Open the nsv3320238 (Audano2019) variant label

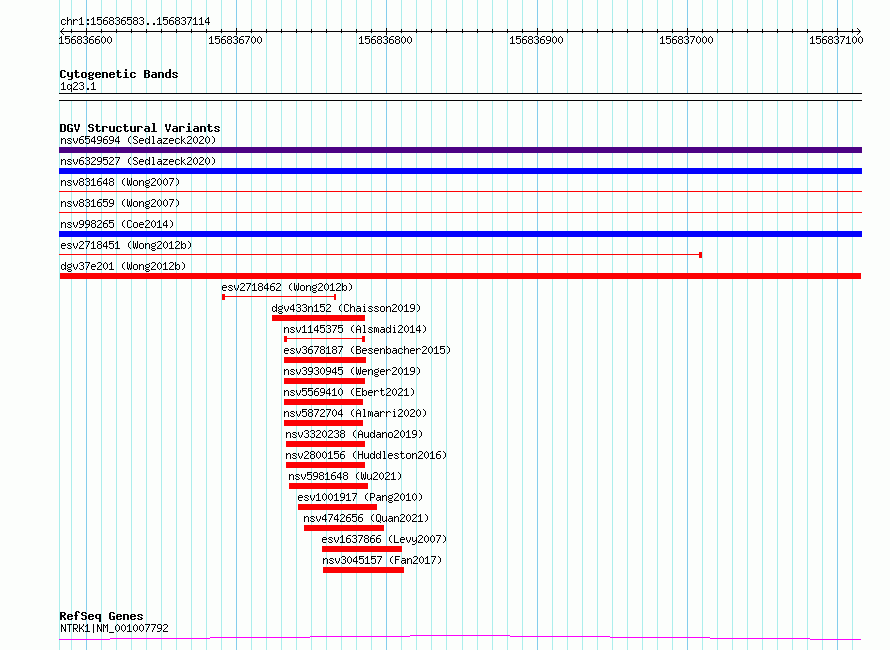coord(354,434)
